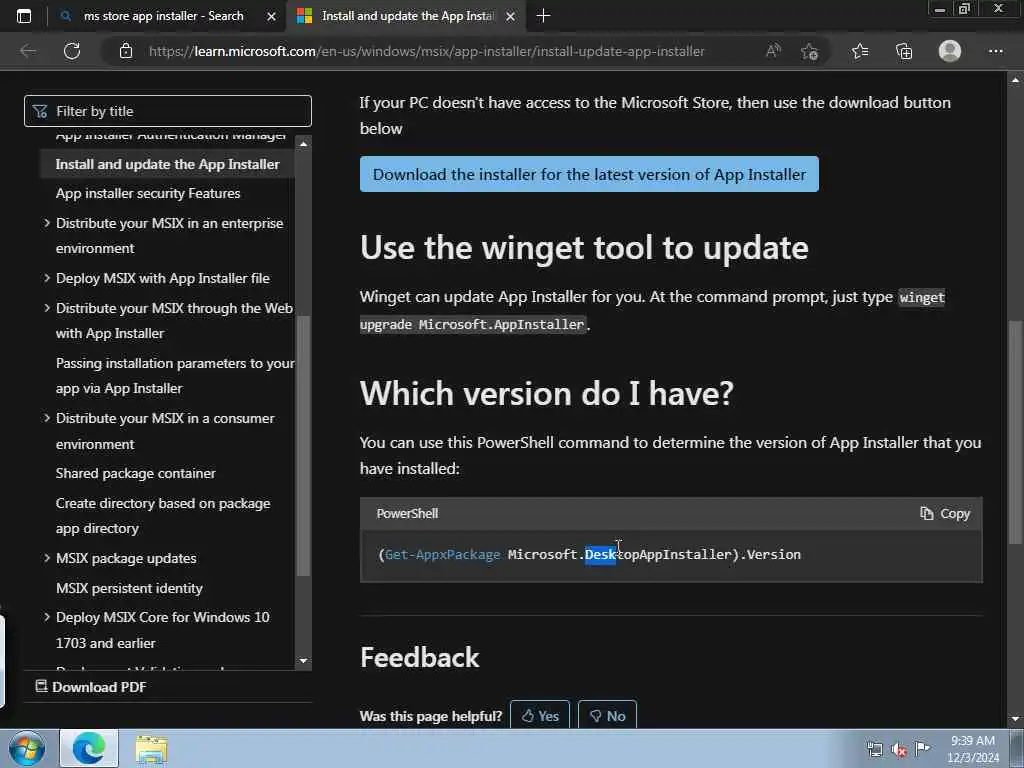
Task: Open 'App installer security Features' sidebar item
Action: [148, 193]
